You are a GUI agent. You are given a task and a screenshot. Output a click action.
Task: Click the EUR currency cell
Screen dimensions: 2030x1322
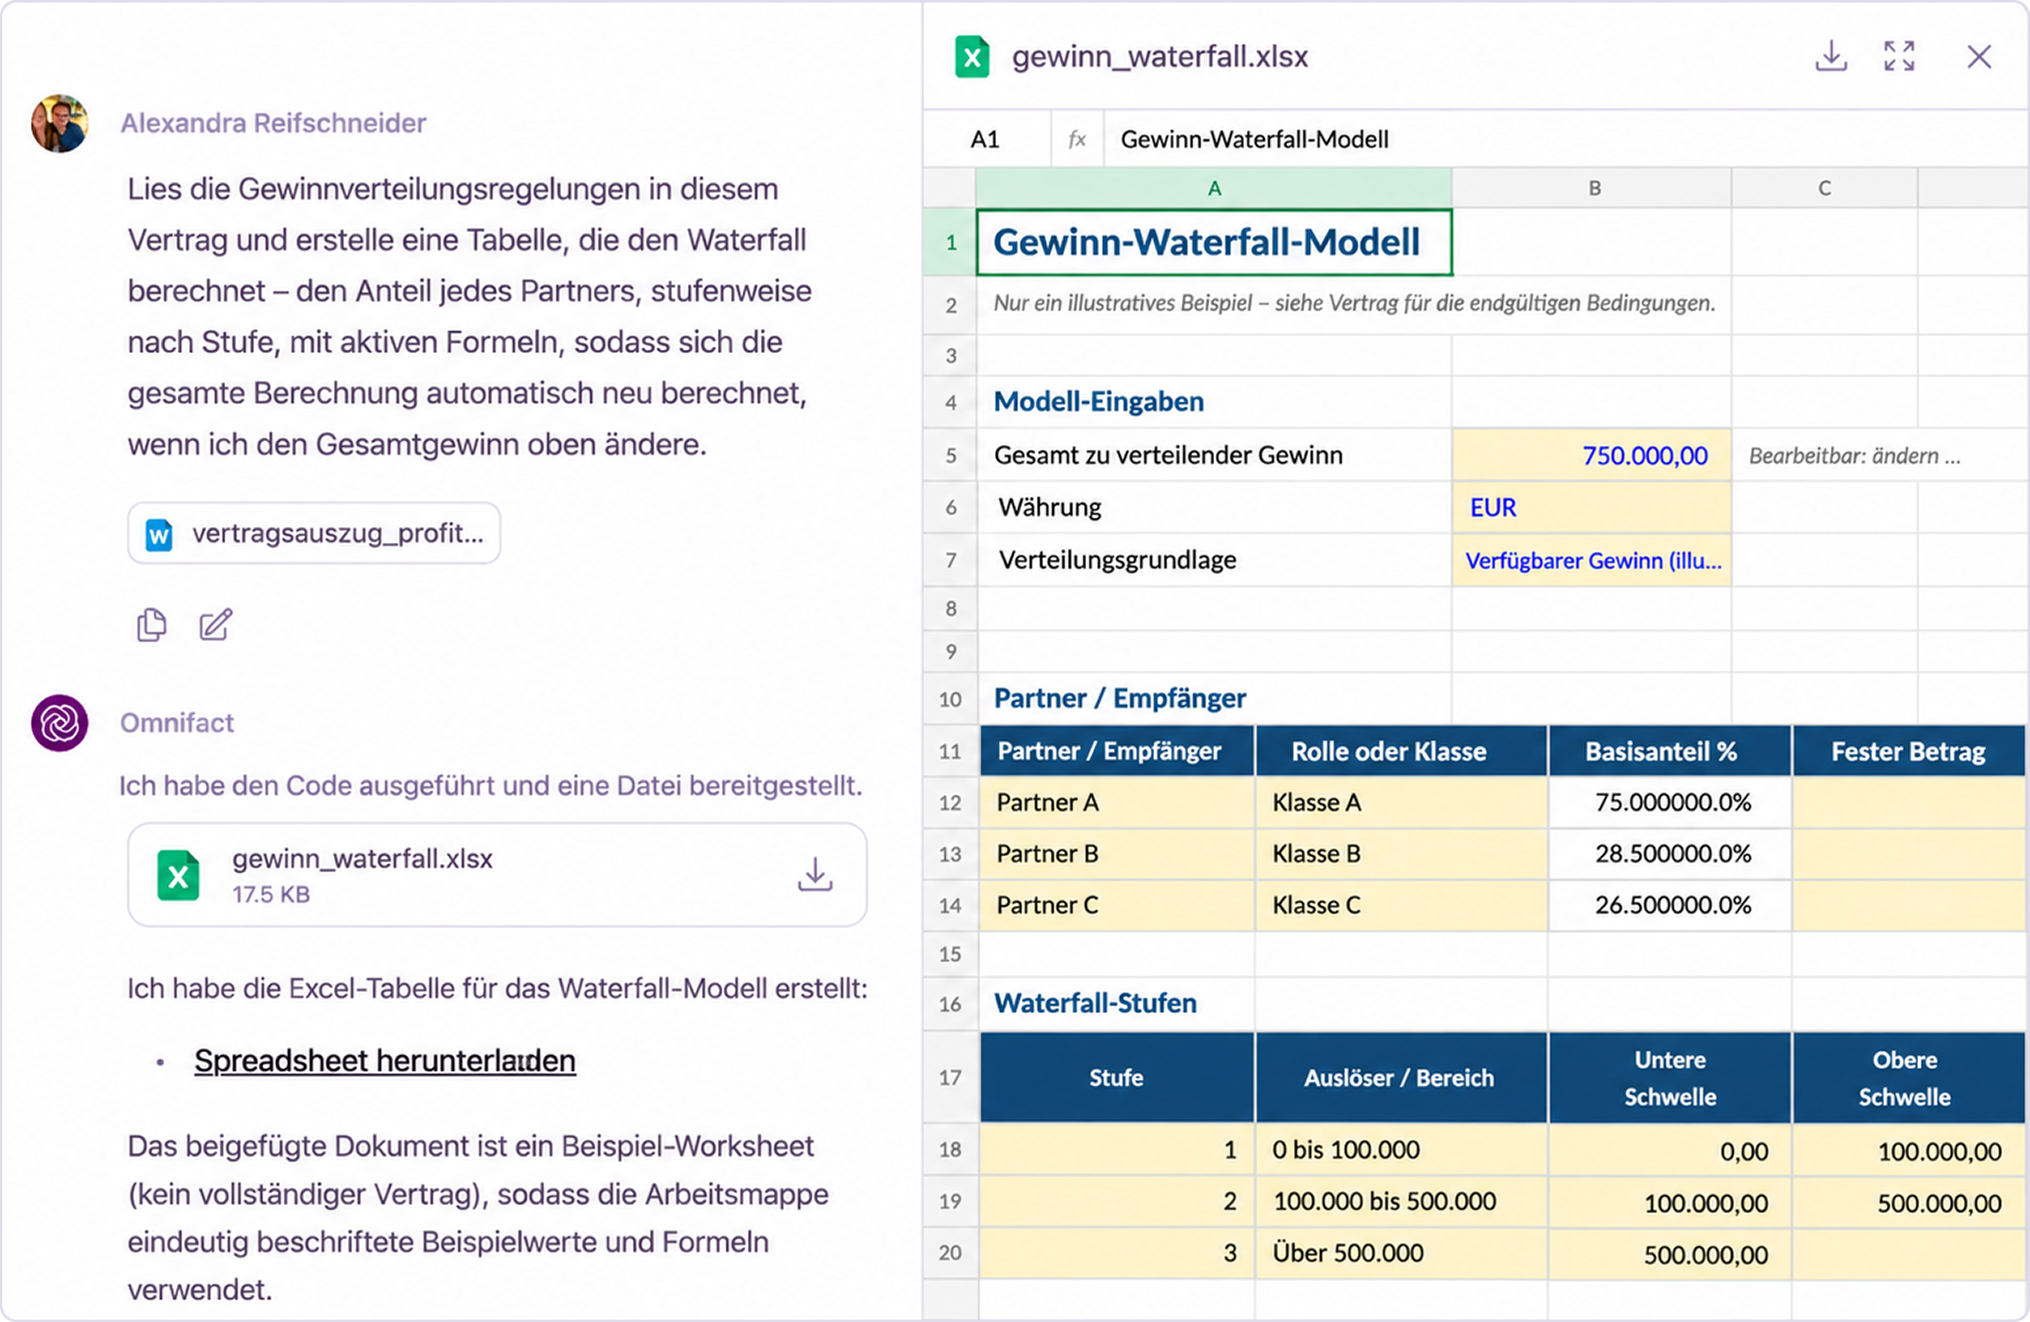click(x=1592, y=508)
